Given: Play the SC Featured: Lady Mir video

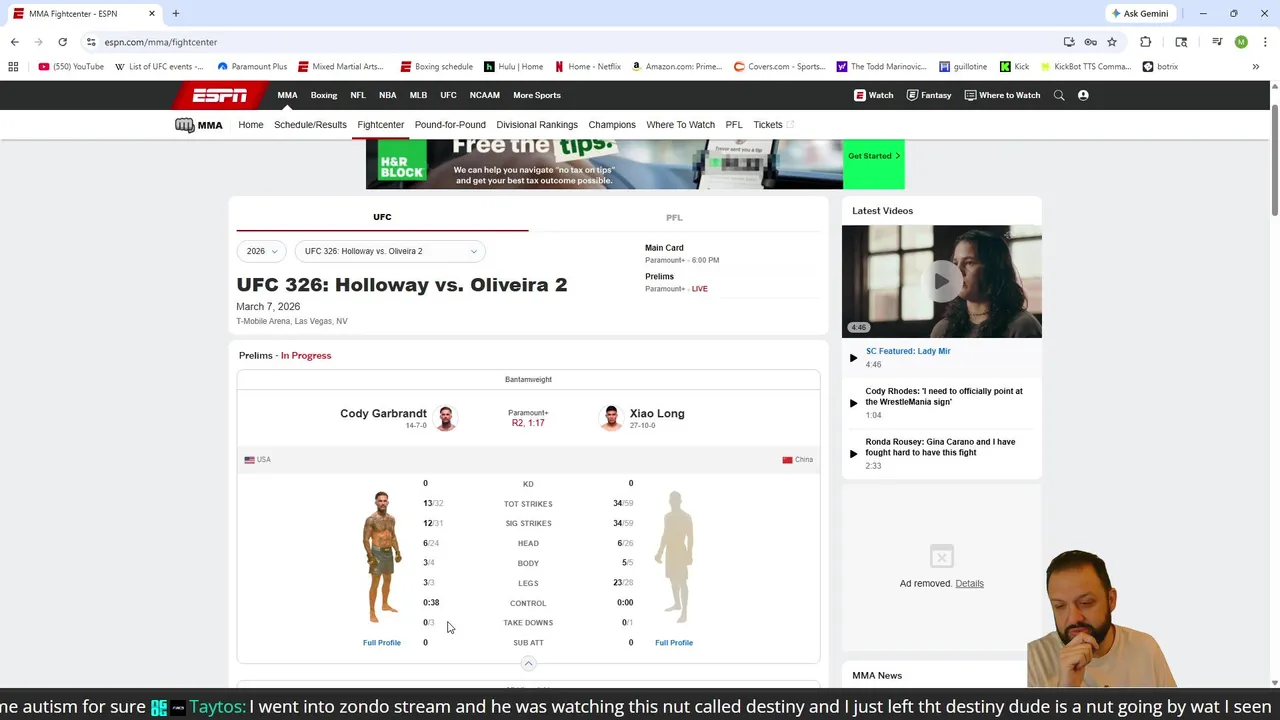Looking at the screenshot, I should pos(908,351).
